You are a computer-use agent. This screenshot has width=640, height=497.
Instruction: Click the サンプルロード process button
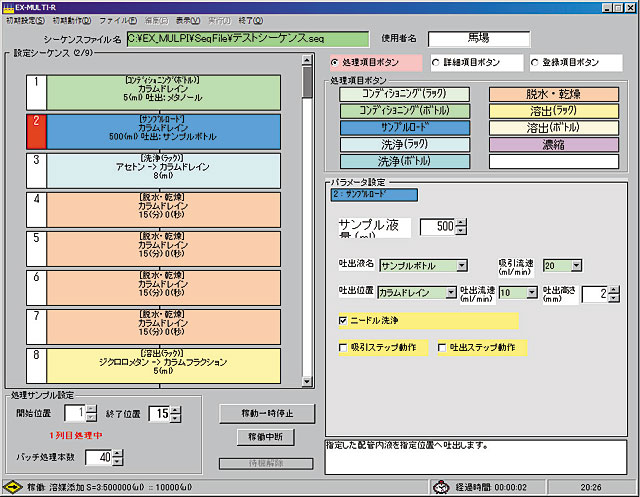point(404,128)
